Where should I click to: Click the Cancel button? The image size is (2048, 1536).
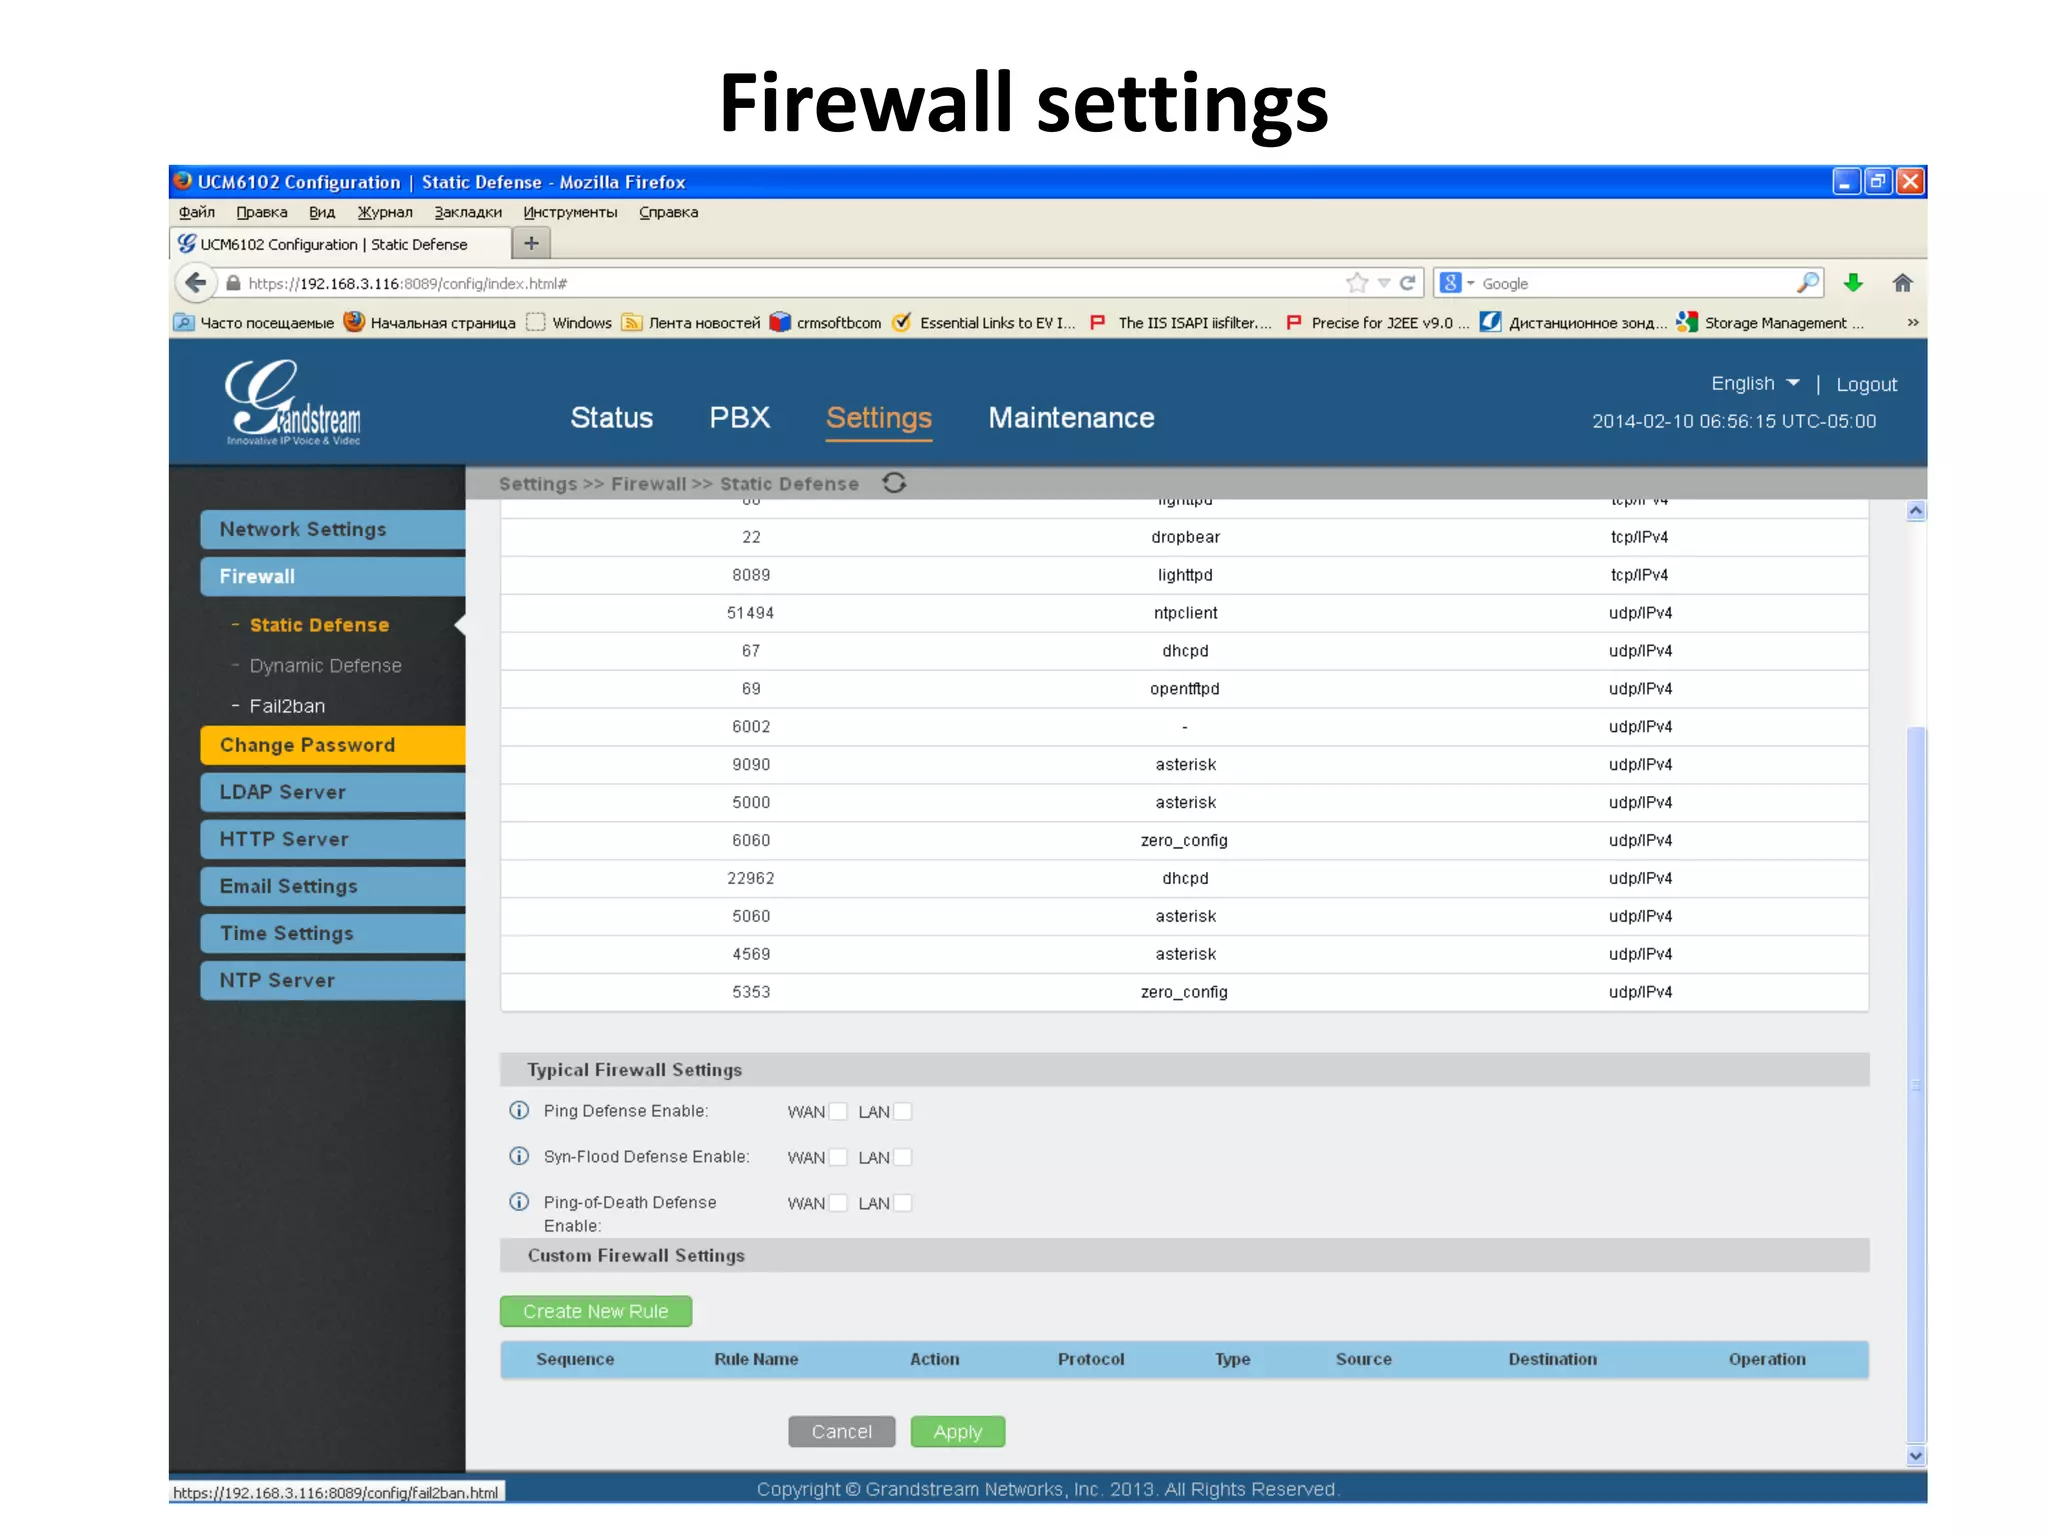coord(841,1432)
